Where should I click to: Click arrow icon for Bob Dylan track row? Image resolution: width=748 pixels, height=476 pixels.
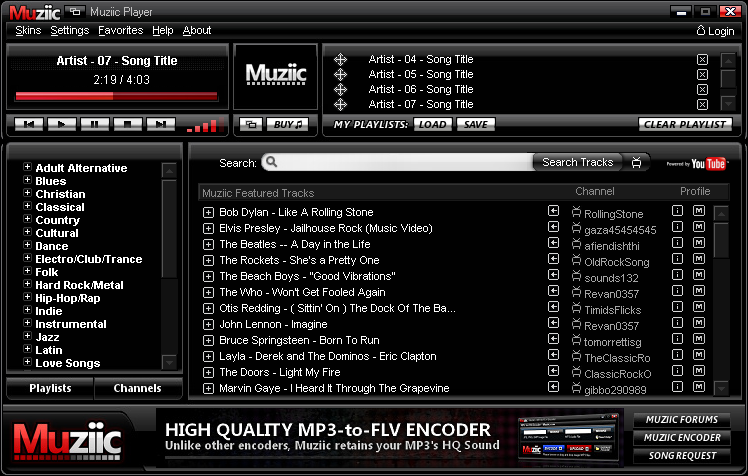[553, 211]
